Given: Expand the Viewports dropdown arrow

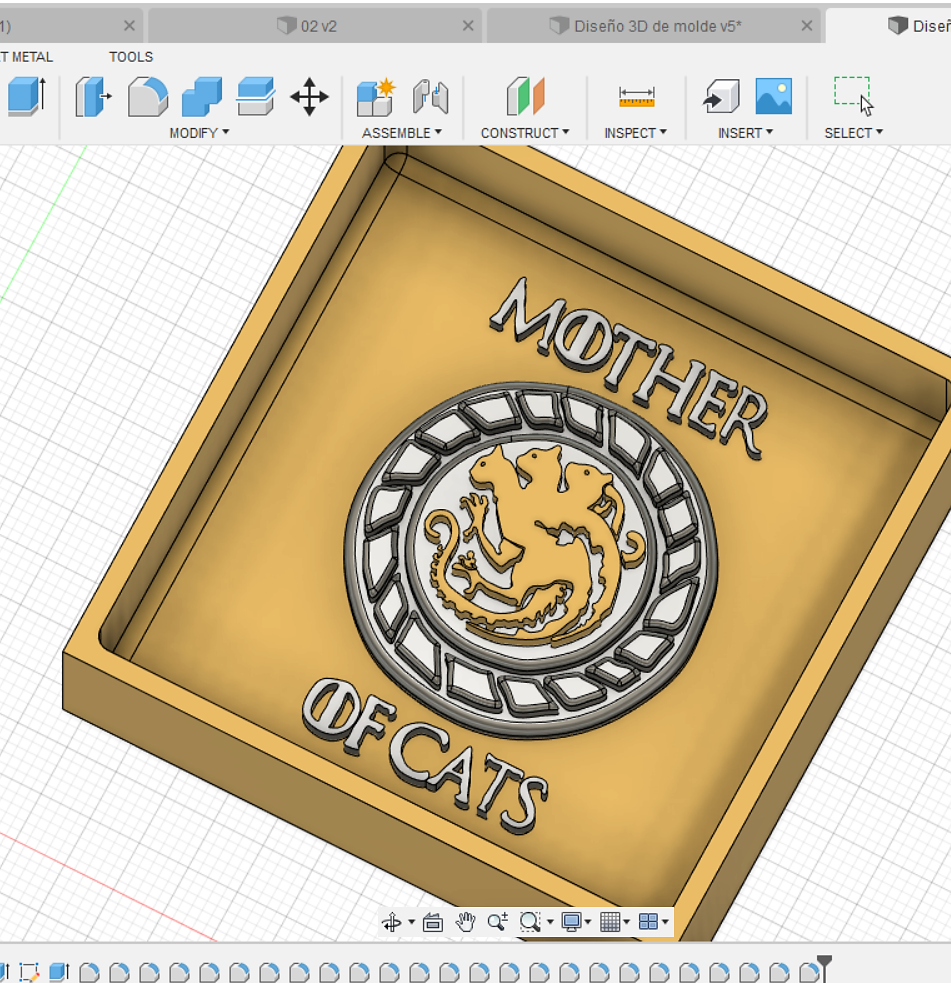Looking at the screenshot, I should tap(665, 922).
